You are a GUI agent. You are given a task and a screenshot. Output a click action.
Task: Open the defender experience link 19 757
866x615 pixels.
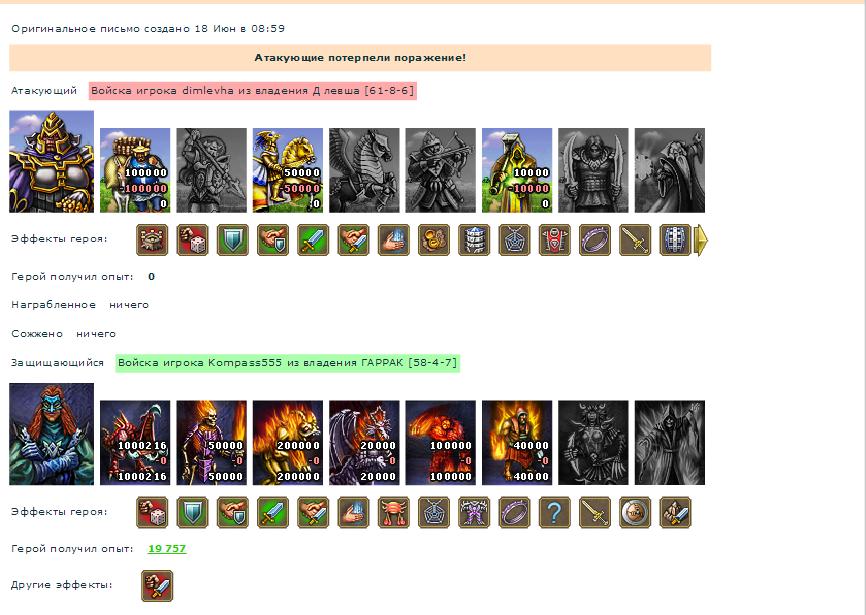point(167,549)
